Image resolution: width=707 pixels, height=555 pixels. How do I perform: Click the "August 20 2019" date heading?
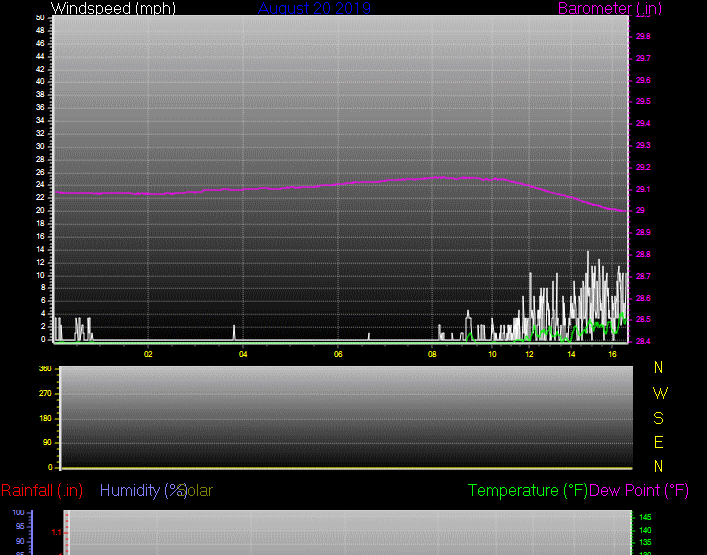coord(314,8)
